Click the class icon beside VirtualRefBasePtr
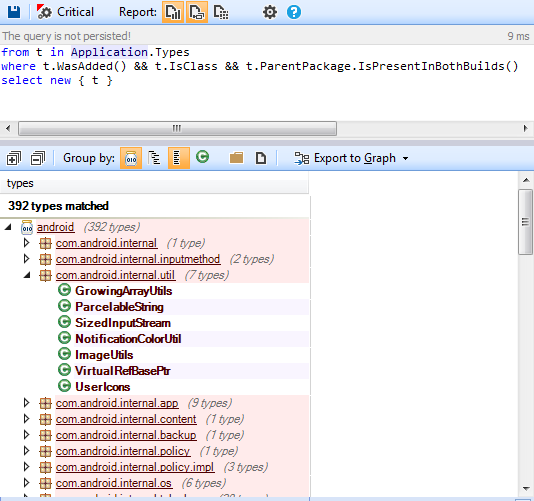534x501 pixels. [x=64, y=370]
